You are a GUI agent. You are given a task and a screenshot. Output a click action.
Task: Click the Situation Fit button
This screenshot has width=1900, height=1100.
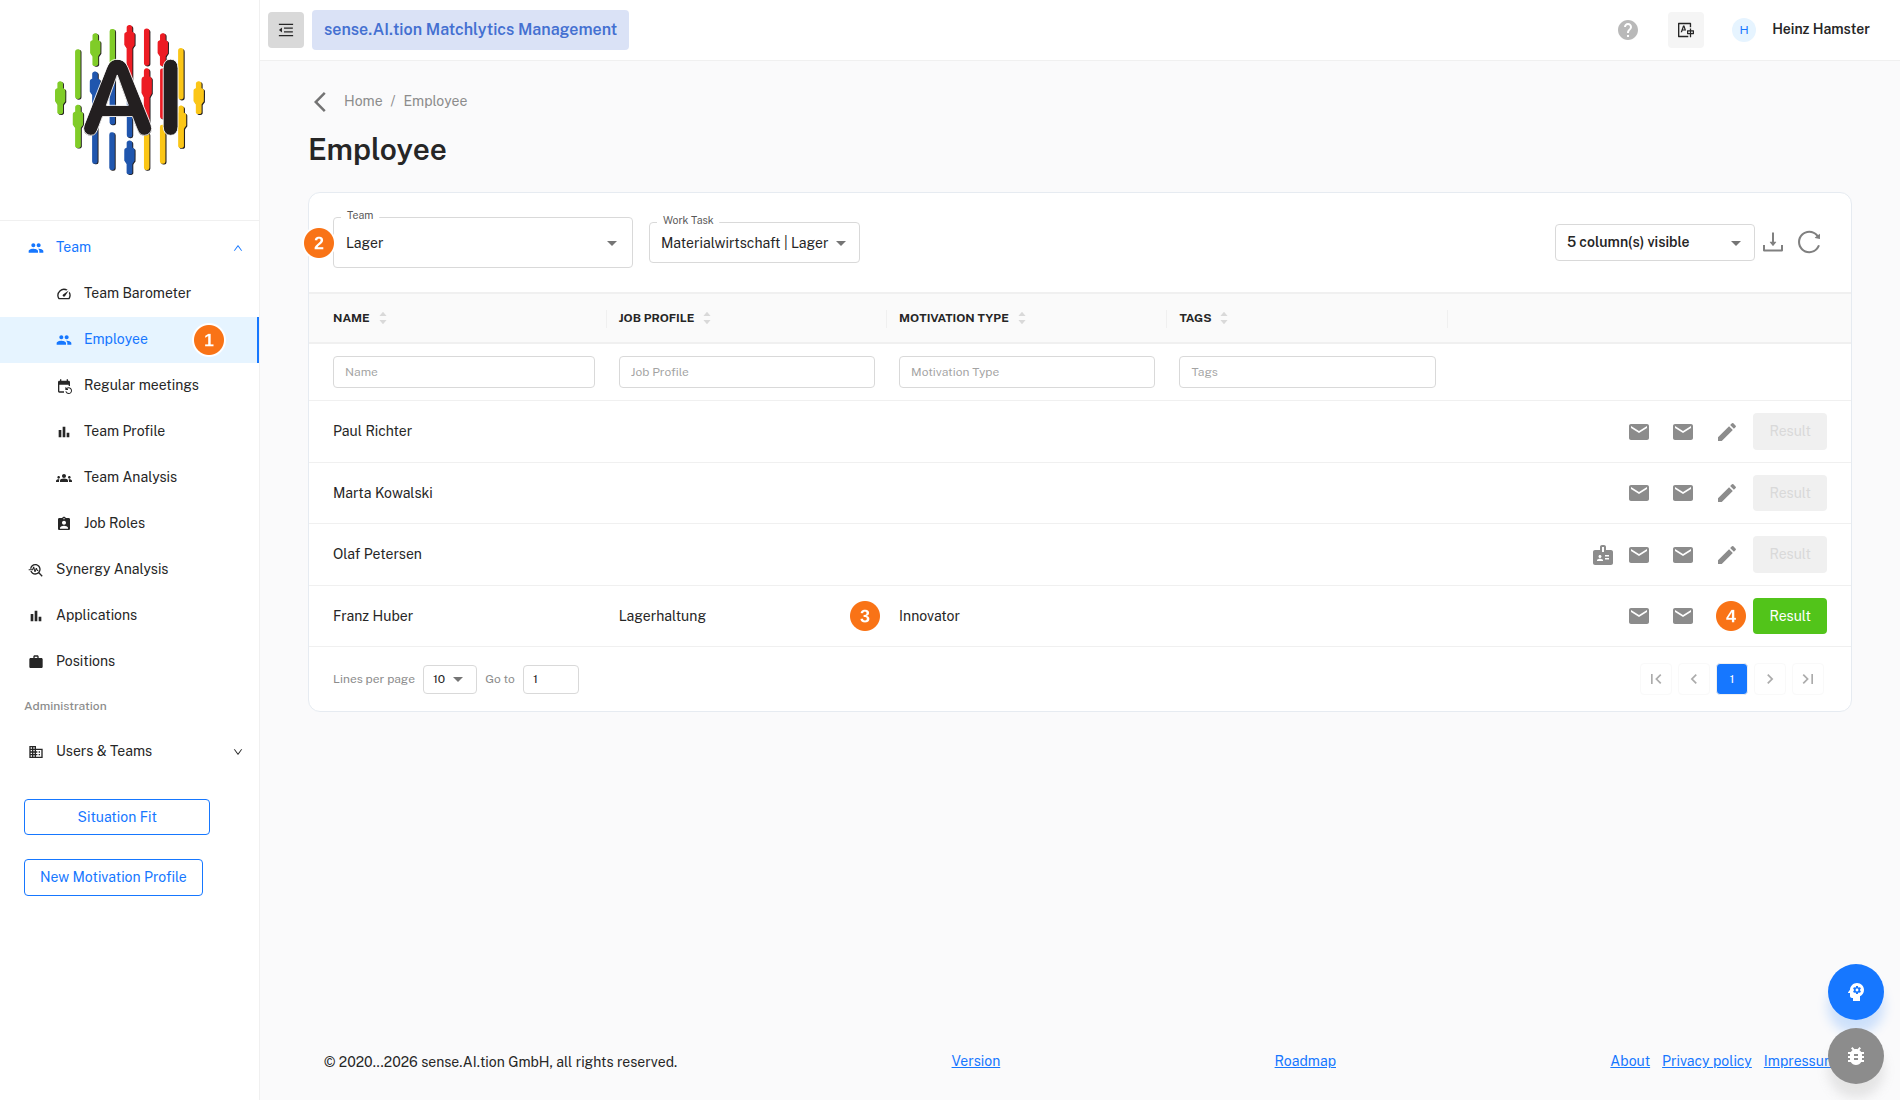click(117, 817)
